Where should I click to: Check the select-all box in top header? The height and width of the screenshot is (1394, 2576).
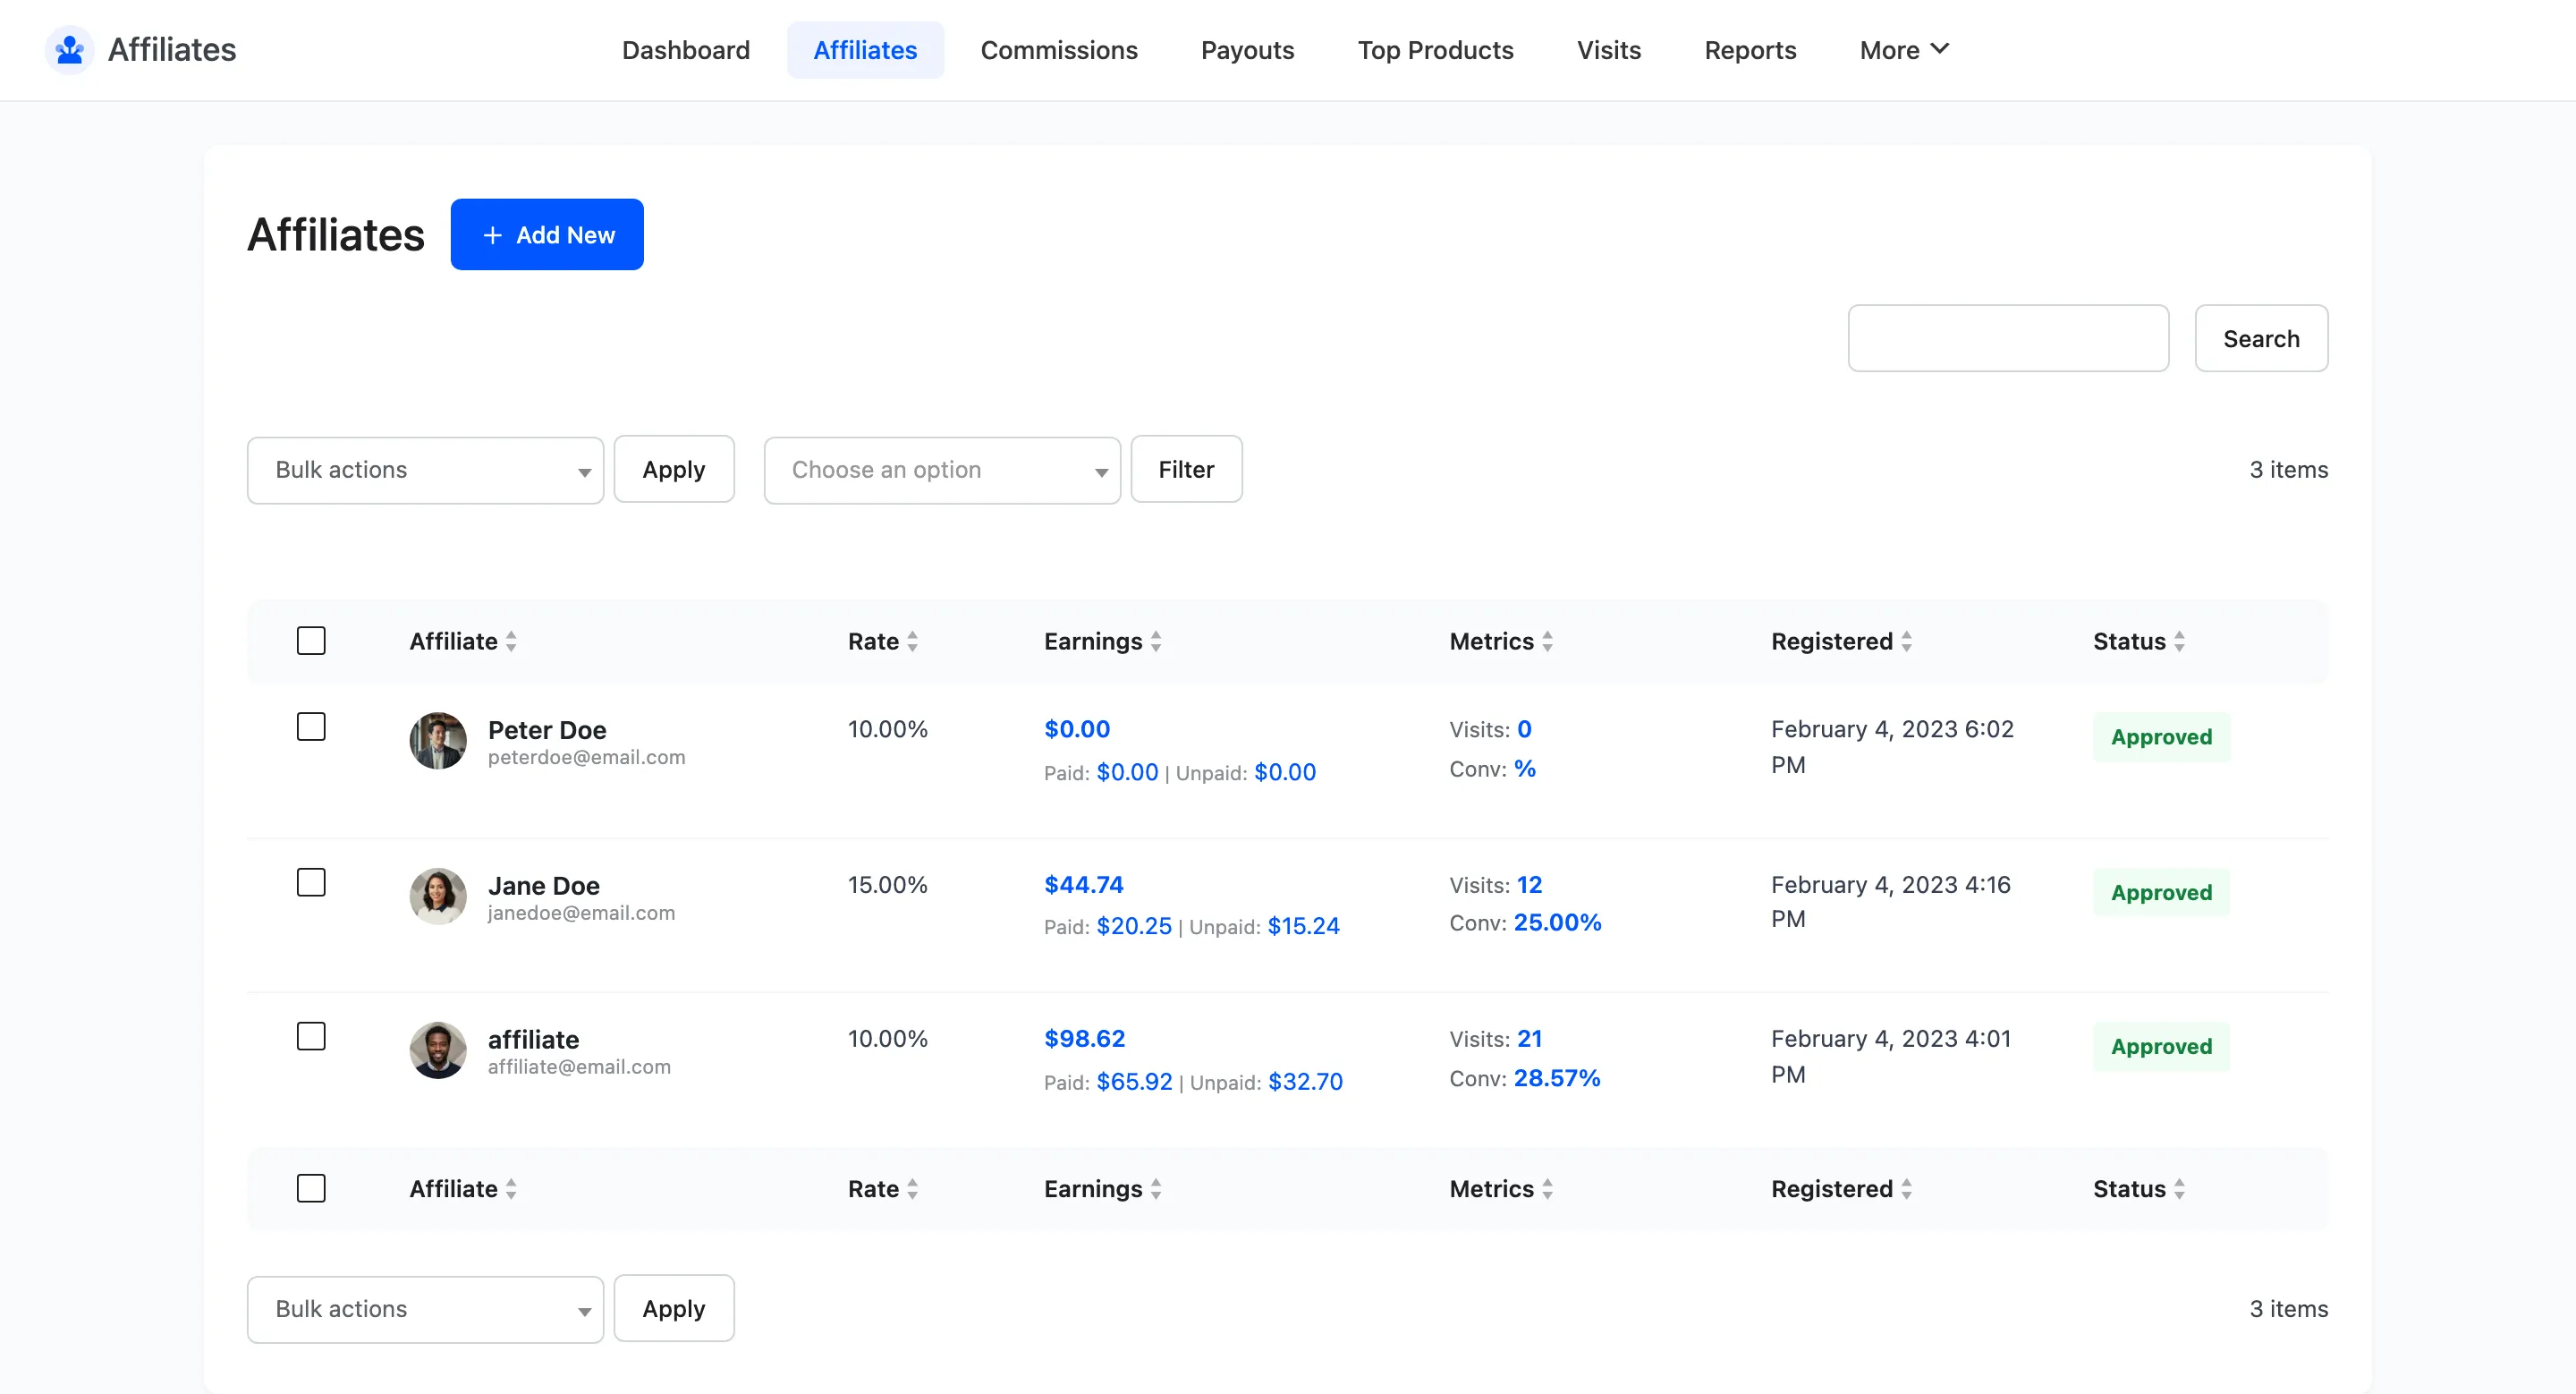tap(311, 640)
